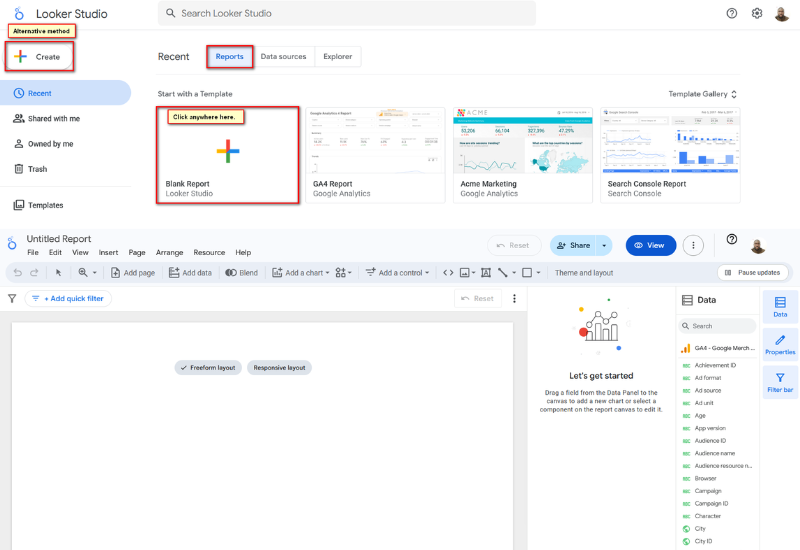The width and height of the screenshot is (800, 550).
Task: Open the line type dropdown arrow
Action: [x=514, y=273]
